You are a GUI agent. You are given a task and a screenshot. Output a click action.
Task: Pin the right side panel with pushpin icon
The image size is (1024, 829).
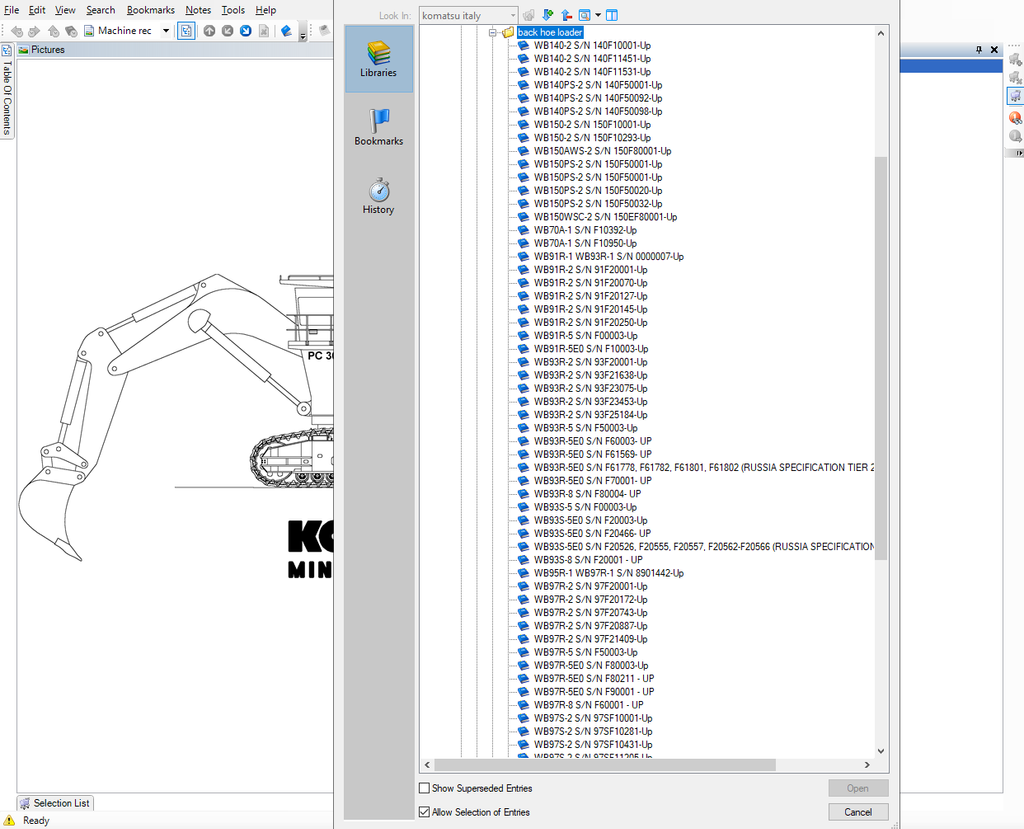point(979,50)
